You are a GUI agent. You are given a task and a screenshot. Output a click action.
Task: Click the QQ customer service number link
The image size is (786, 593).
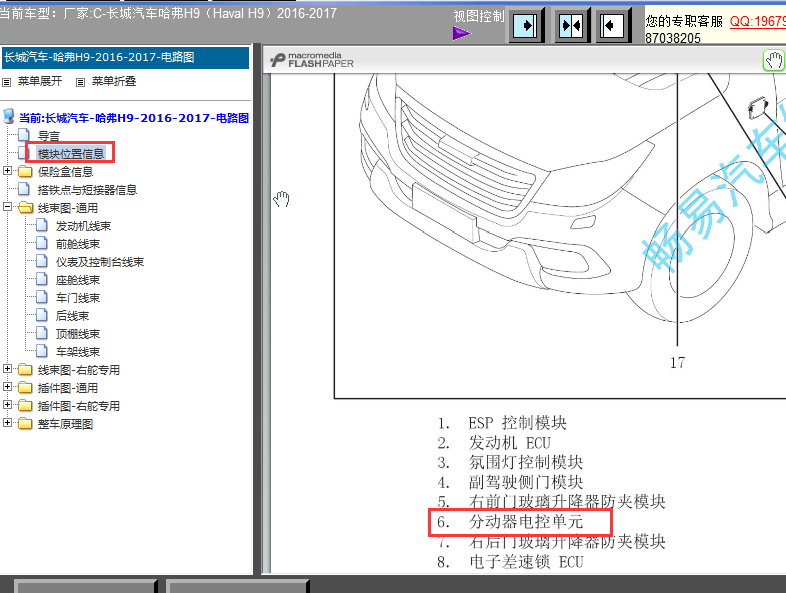coord(757,22)
